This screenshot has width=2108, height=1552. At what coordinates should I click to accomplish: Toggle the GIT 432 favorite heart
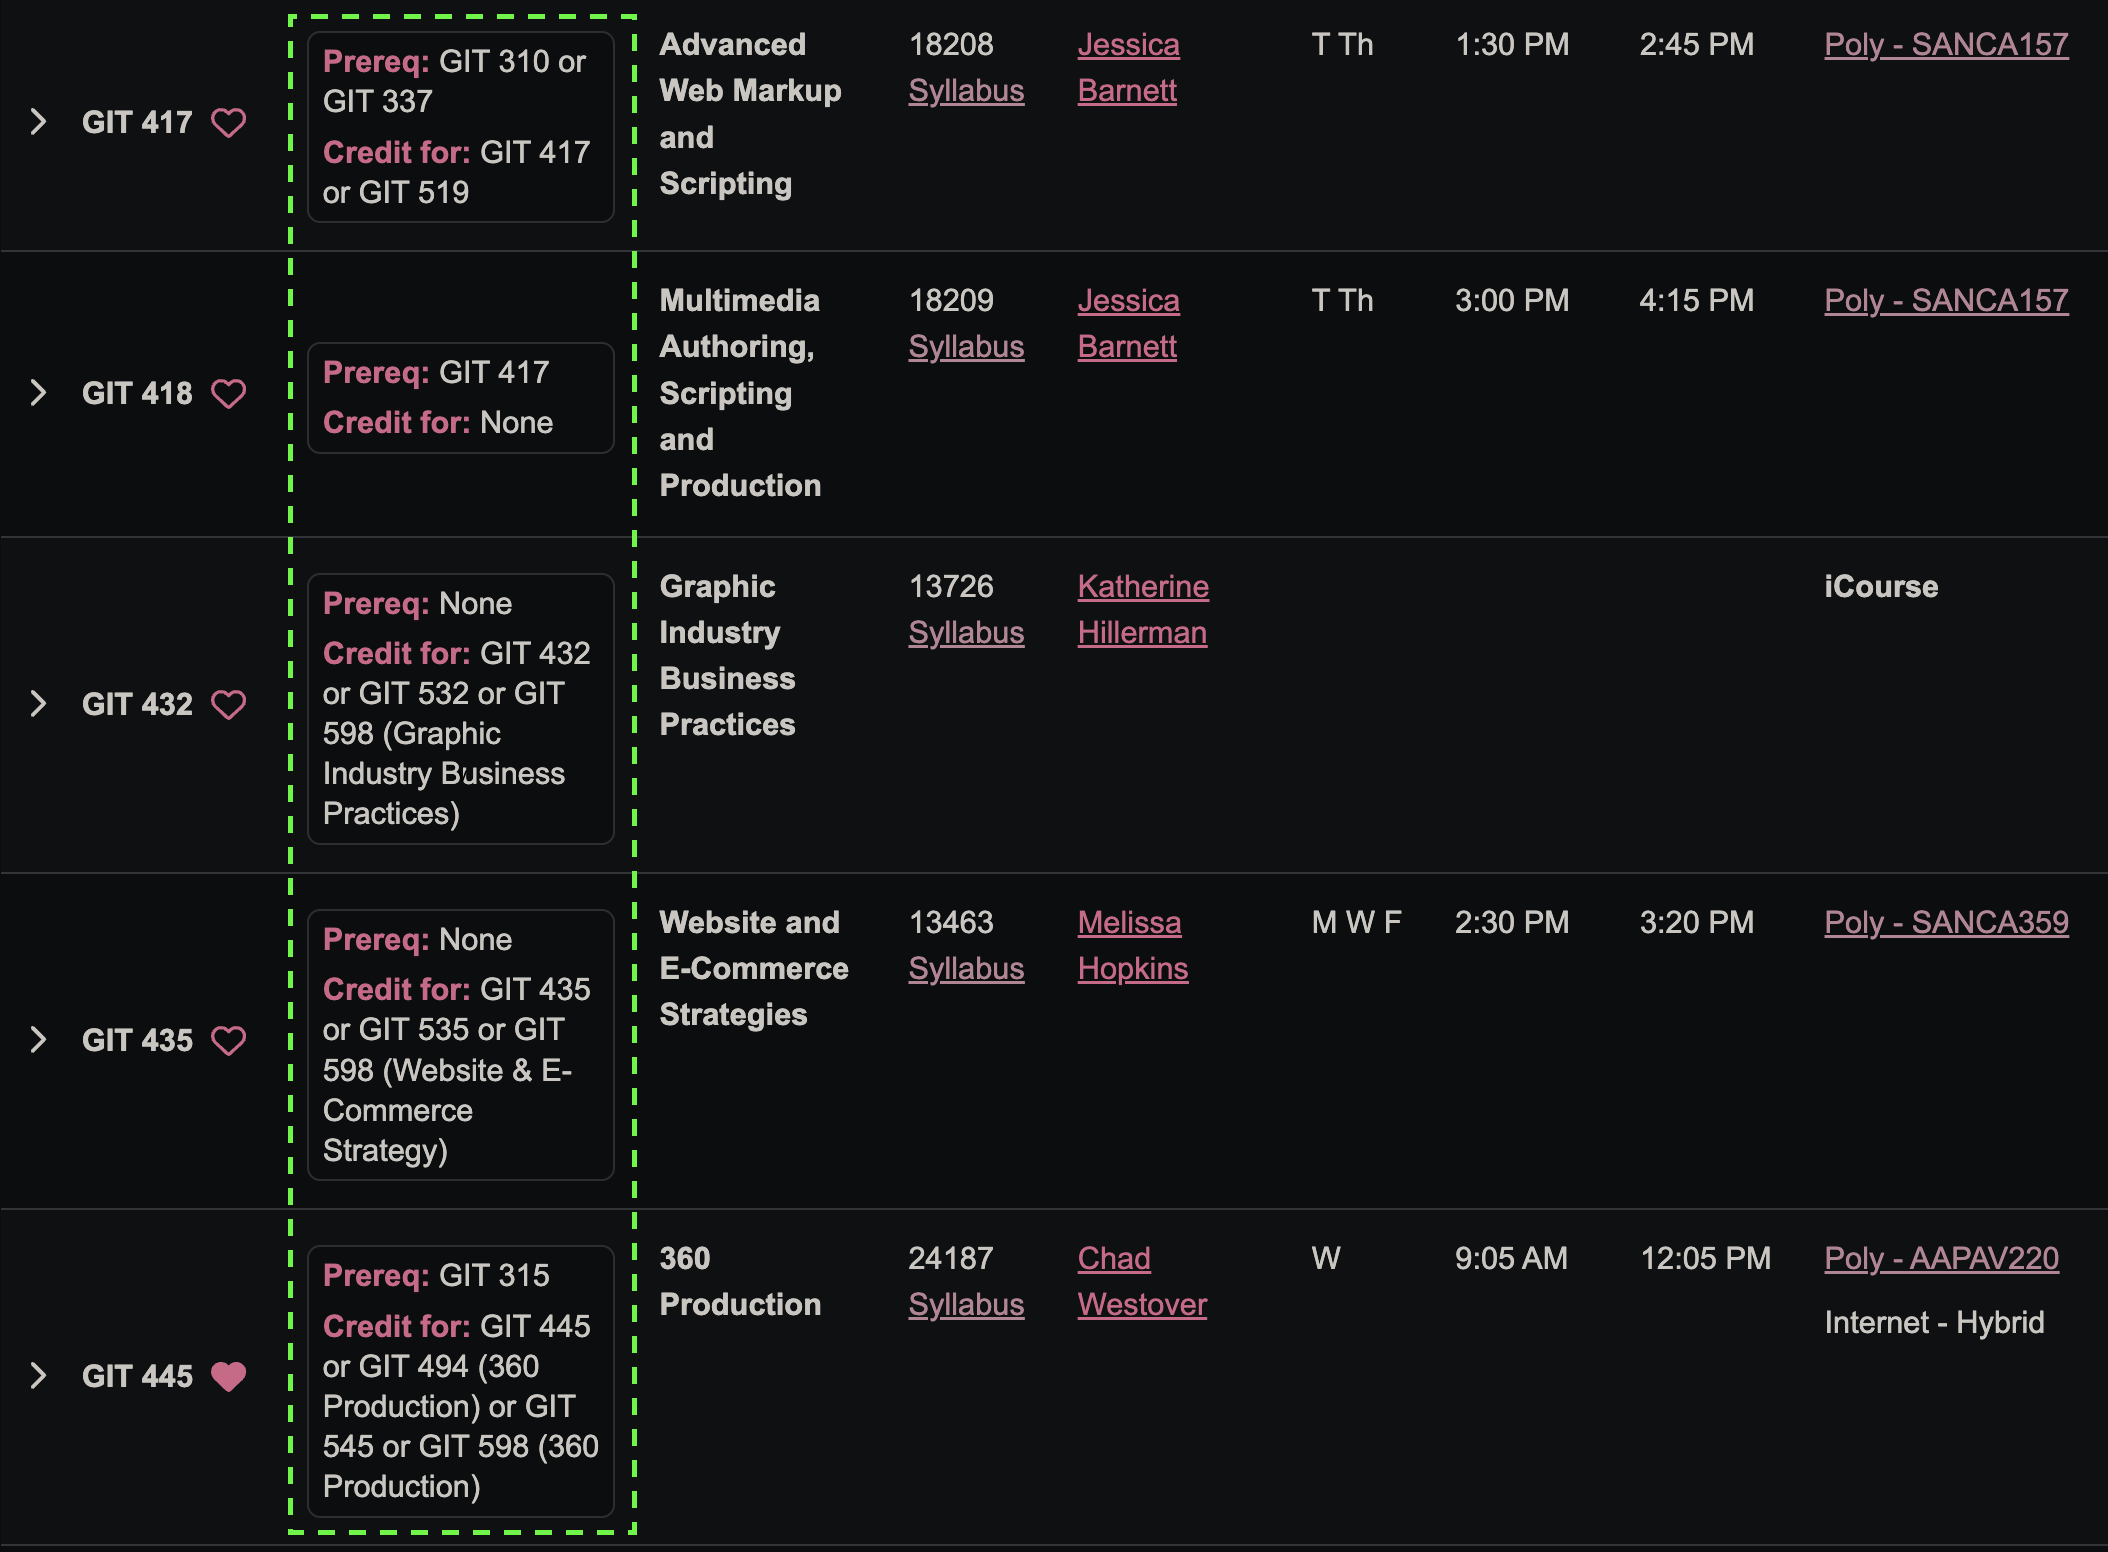point(229,705)
